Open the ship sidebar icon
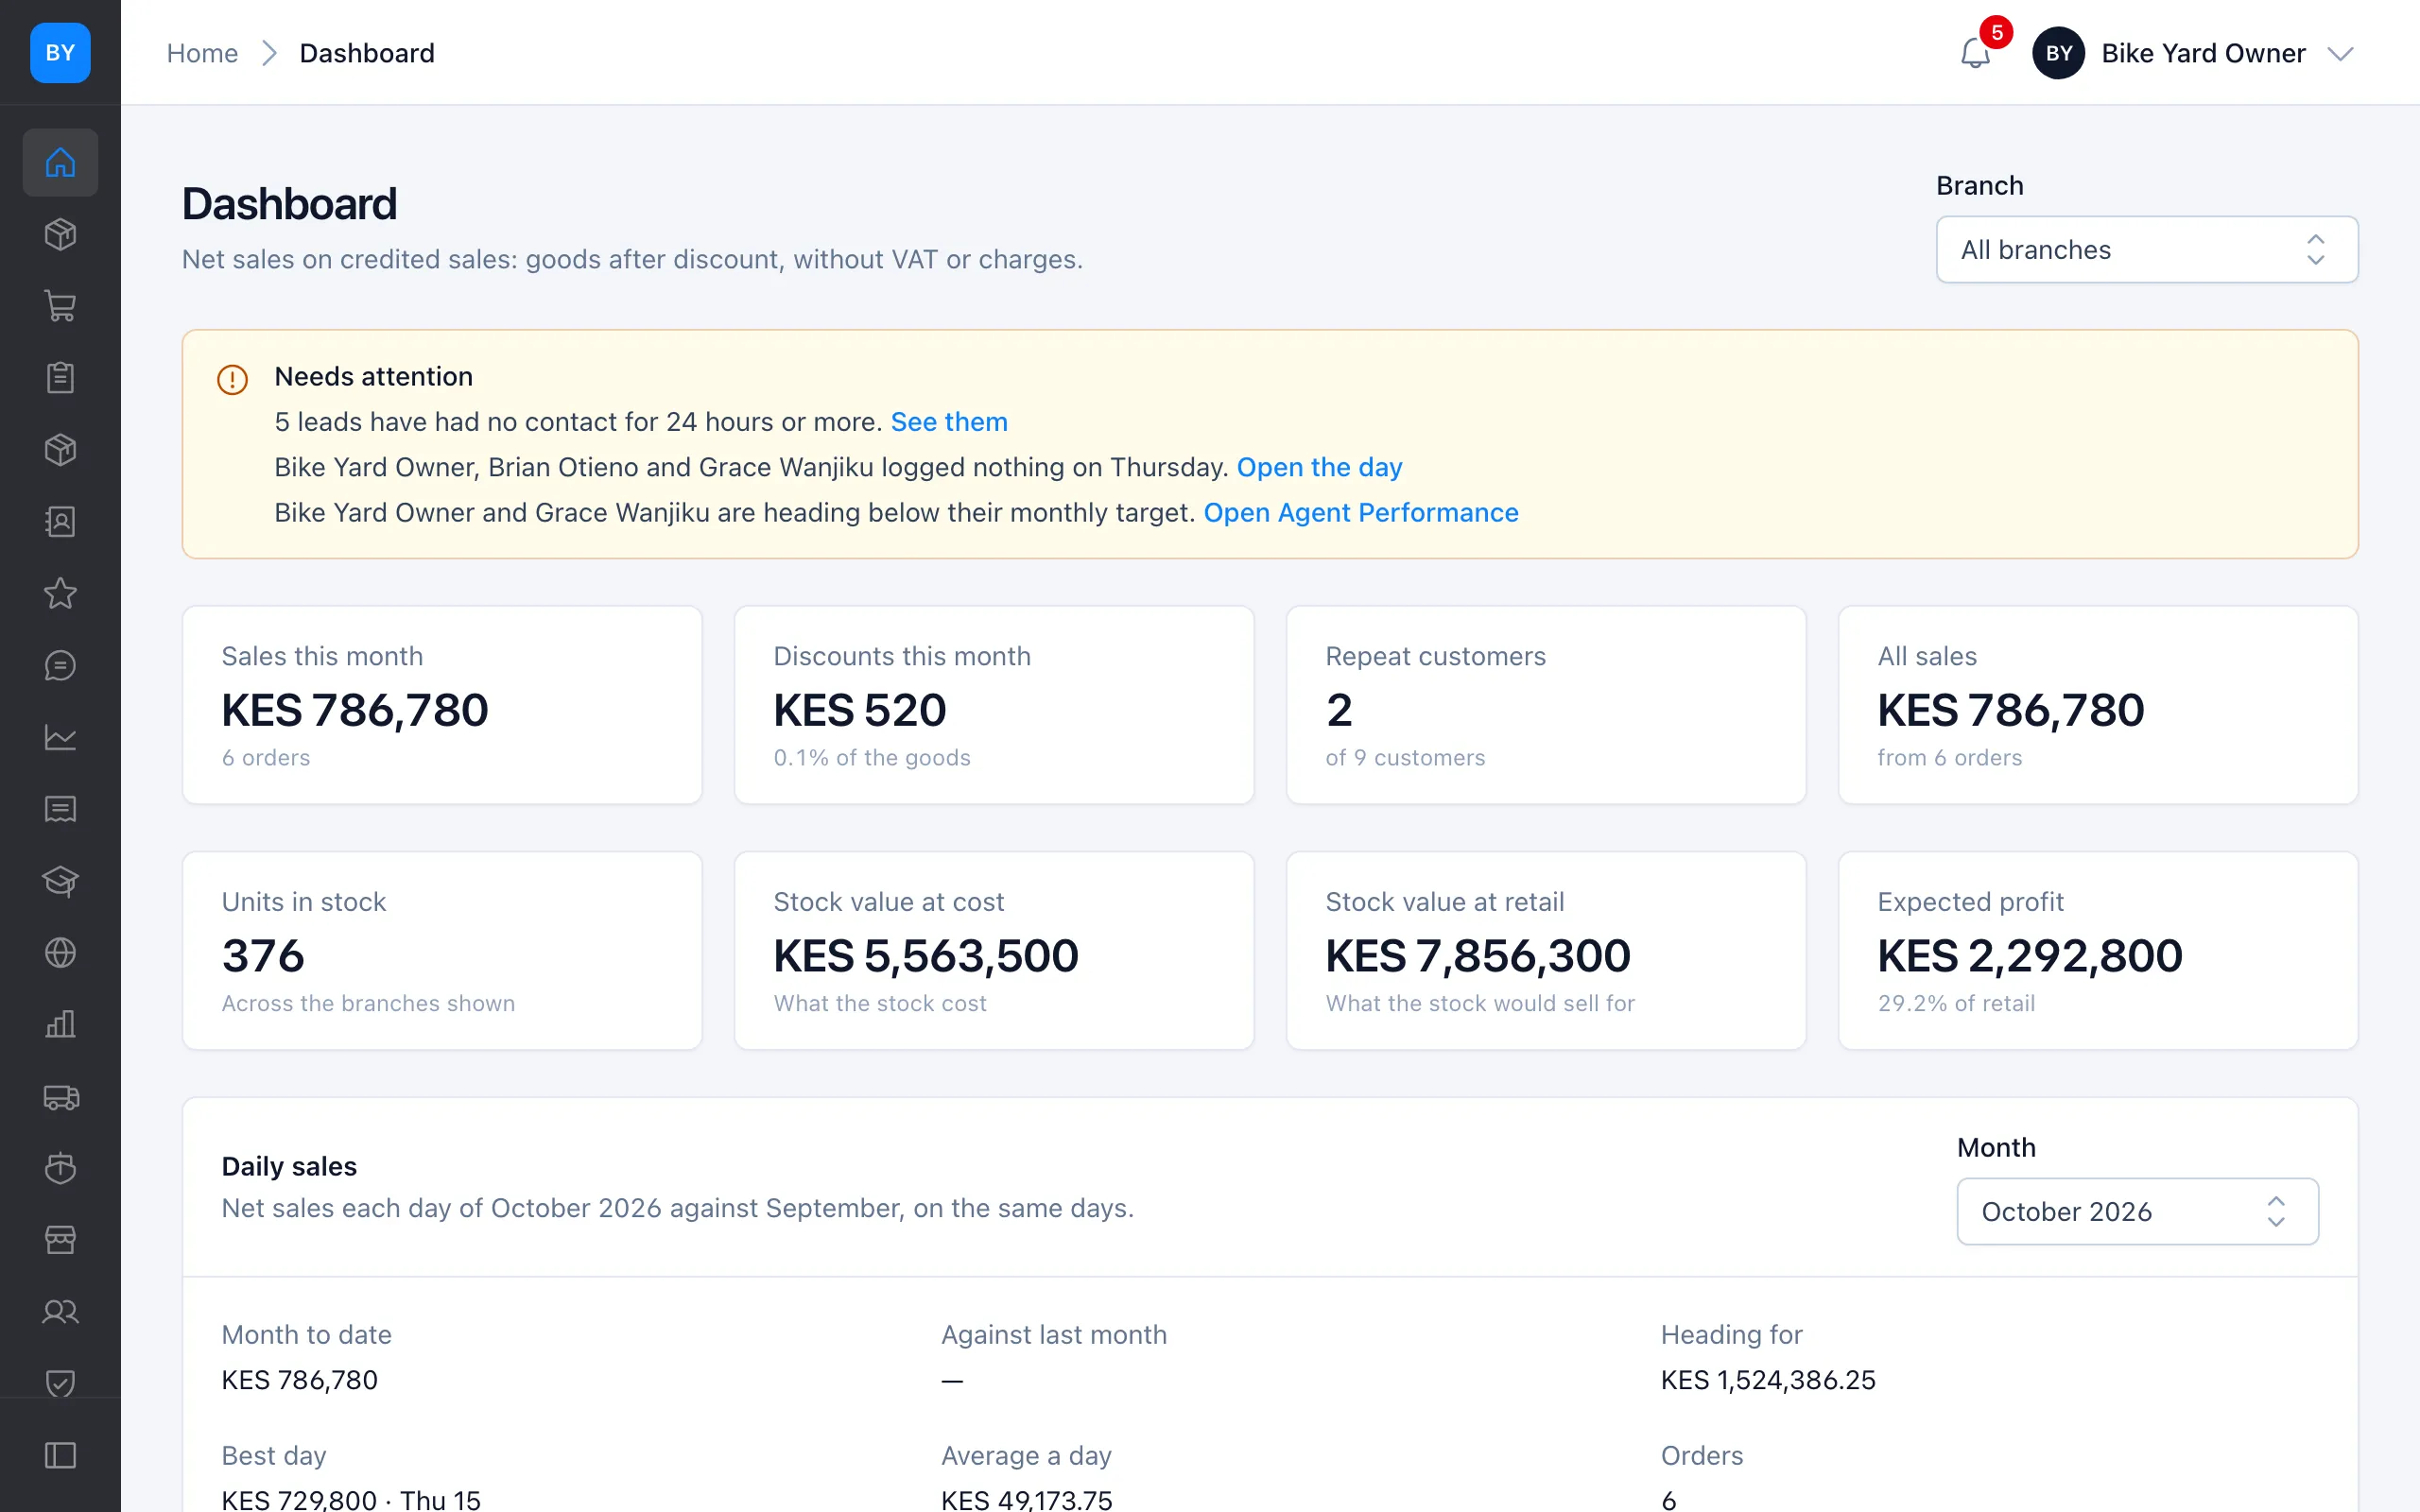2420x1512 pixels. tap(60, 1168)
